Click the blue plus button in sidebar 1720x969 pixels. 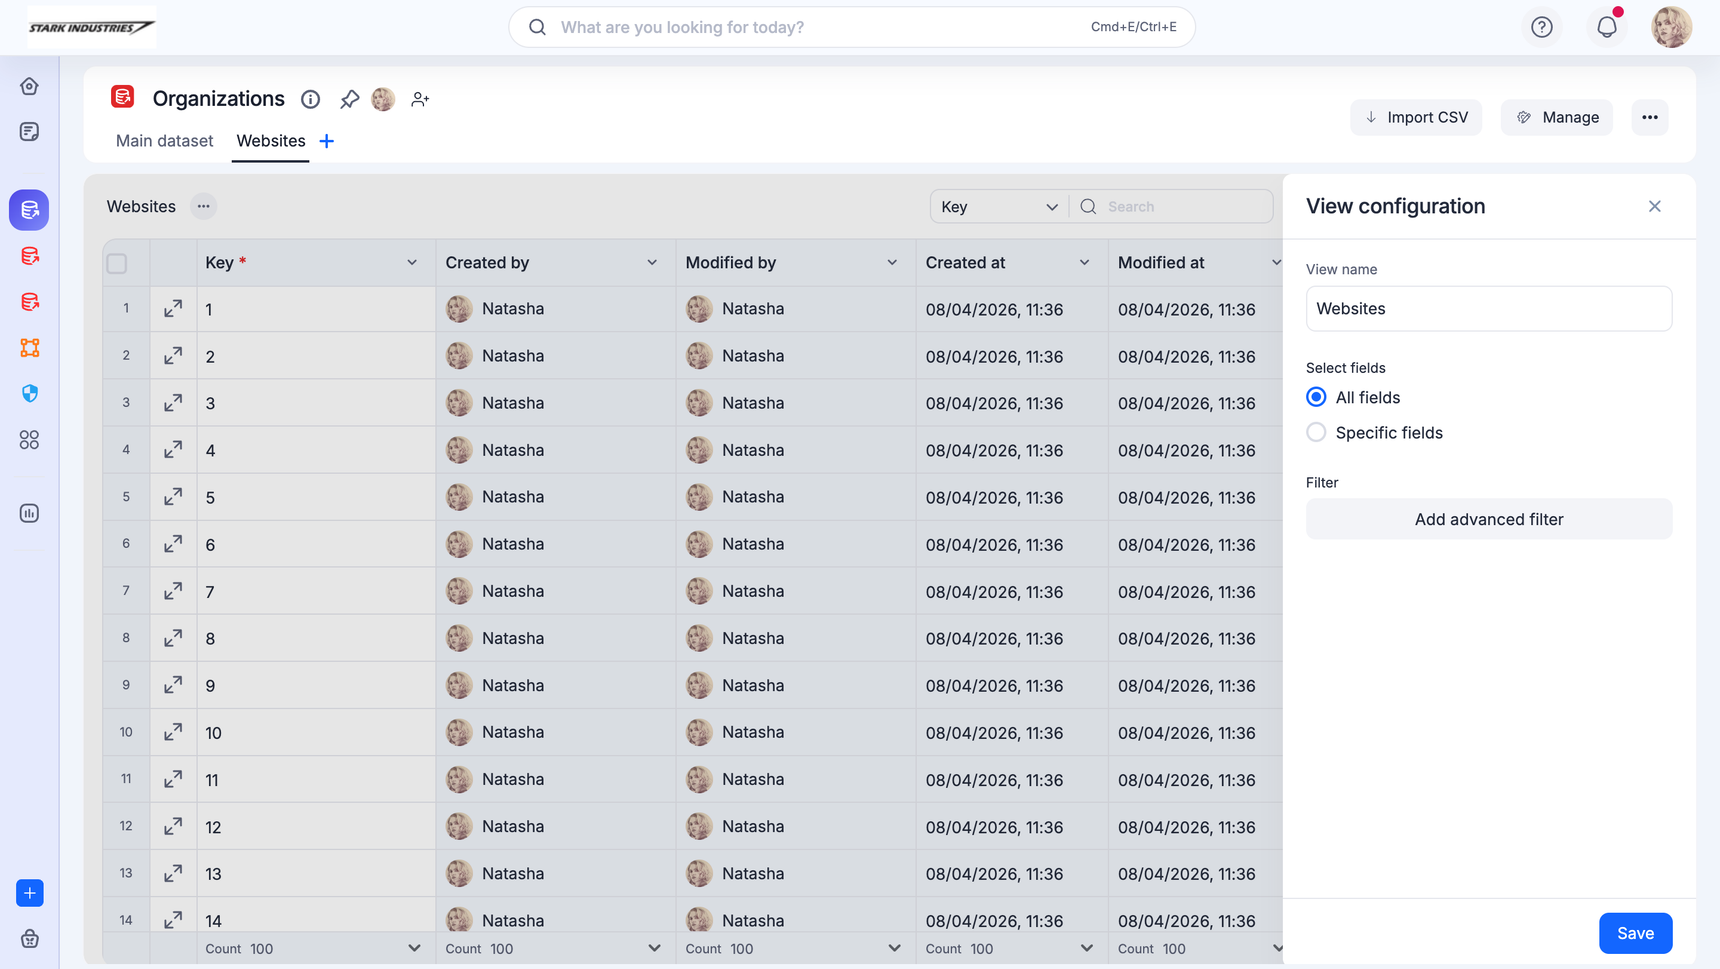coord(29,893)
